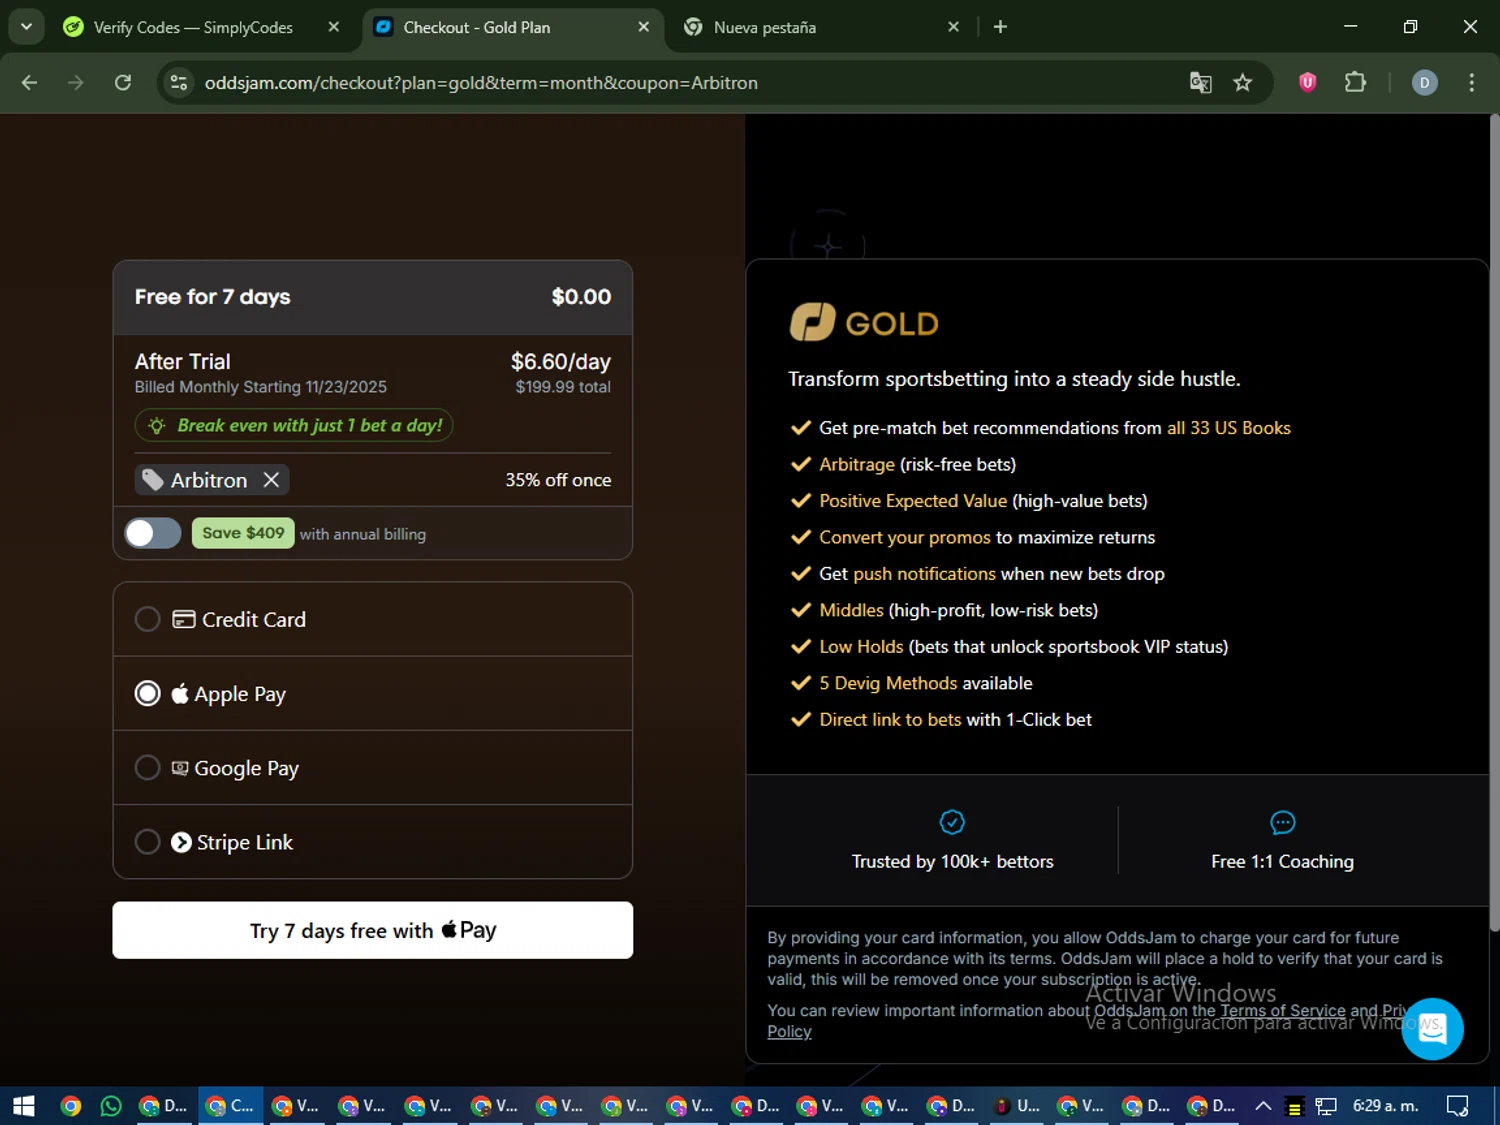Choose the Stripe Link payment option
Viewport: 1500px width, 1125px height.
coord(373,842)
